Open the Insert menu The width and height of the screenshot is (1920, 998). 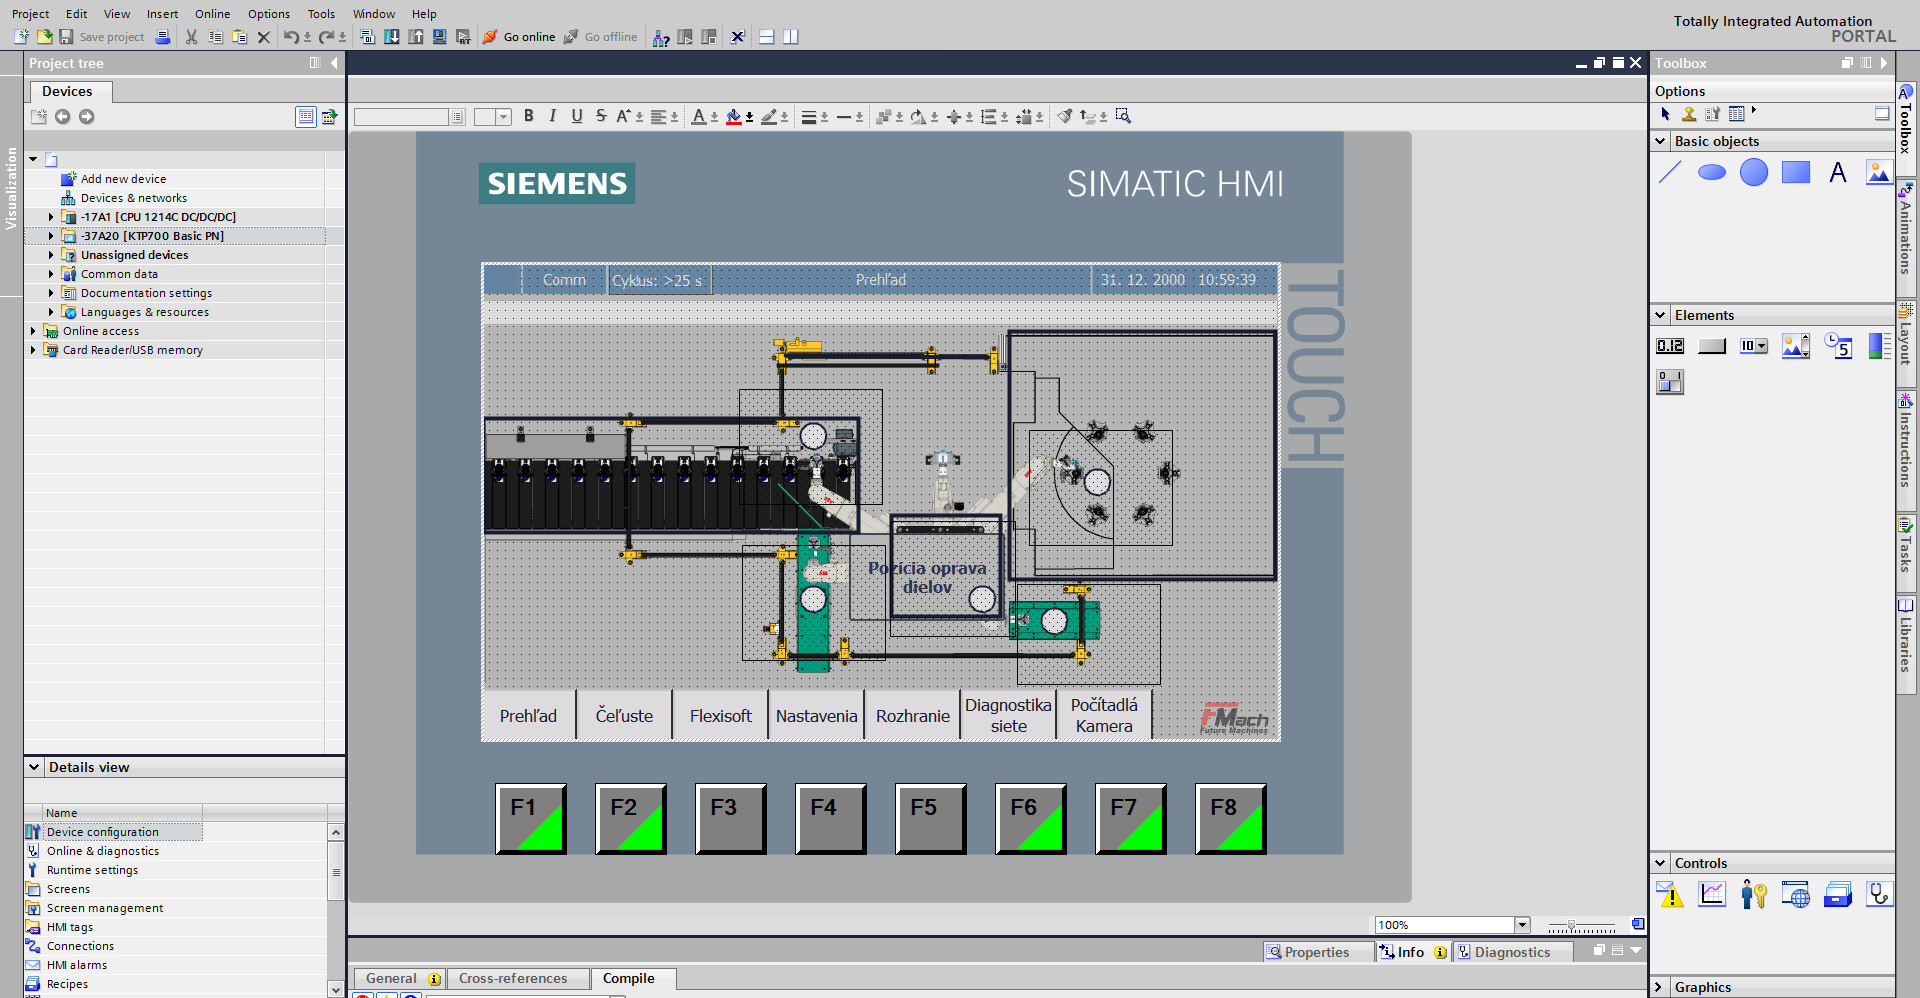click(x=162, y=14)
